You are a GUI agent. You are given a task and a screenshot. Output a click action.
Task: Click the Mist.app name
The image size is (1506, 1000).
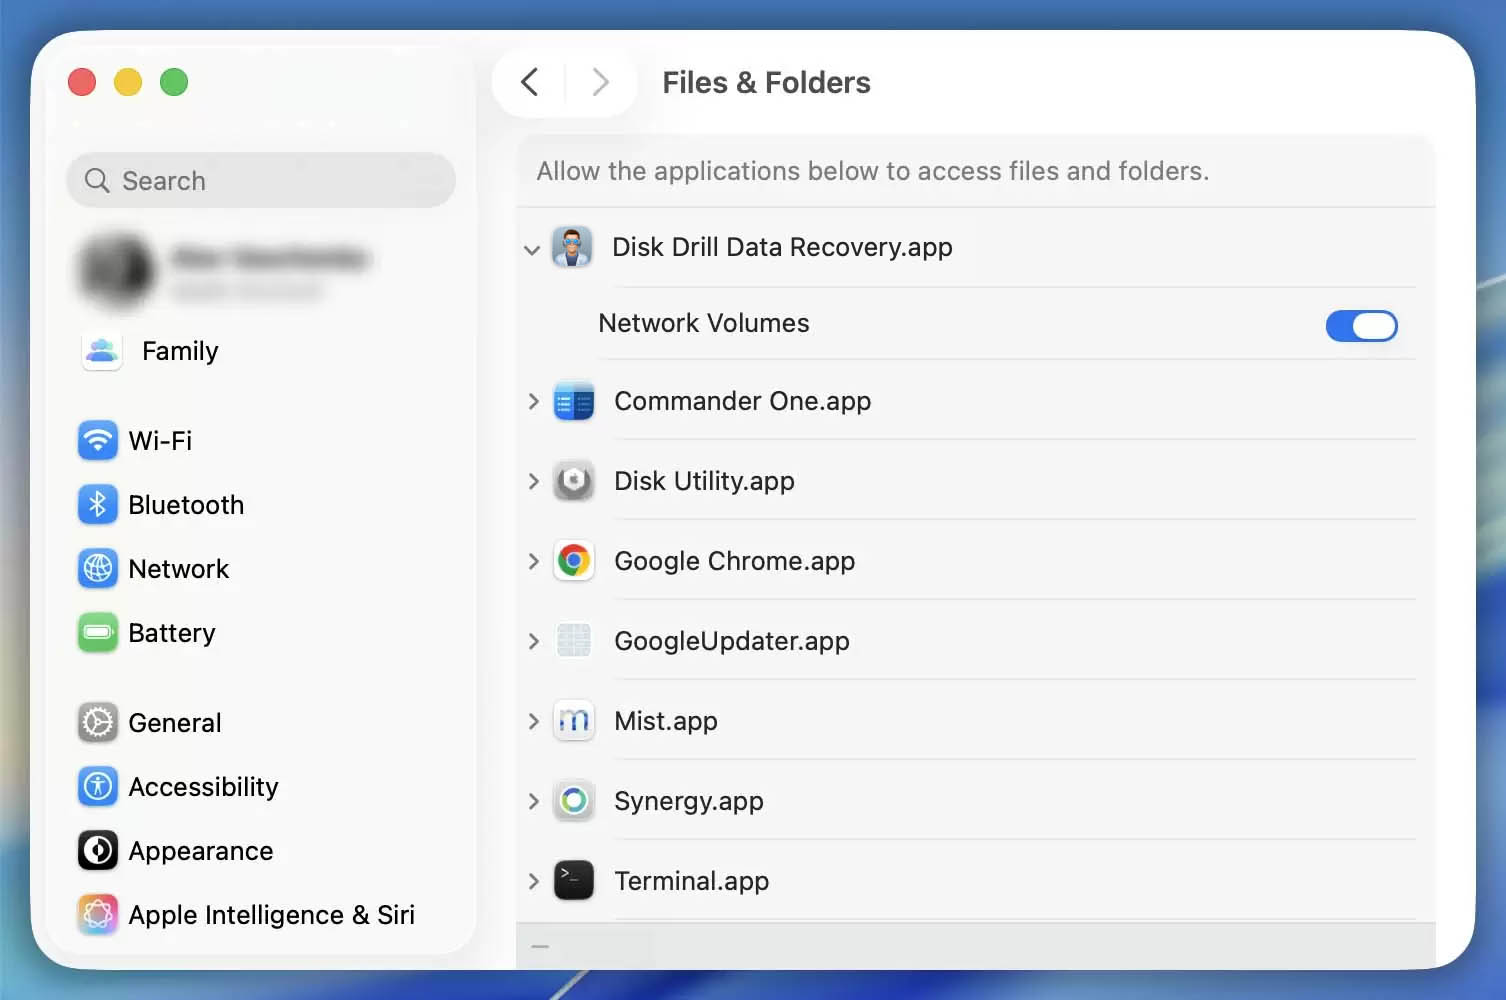[x=666, y=721]
